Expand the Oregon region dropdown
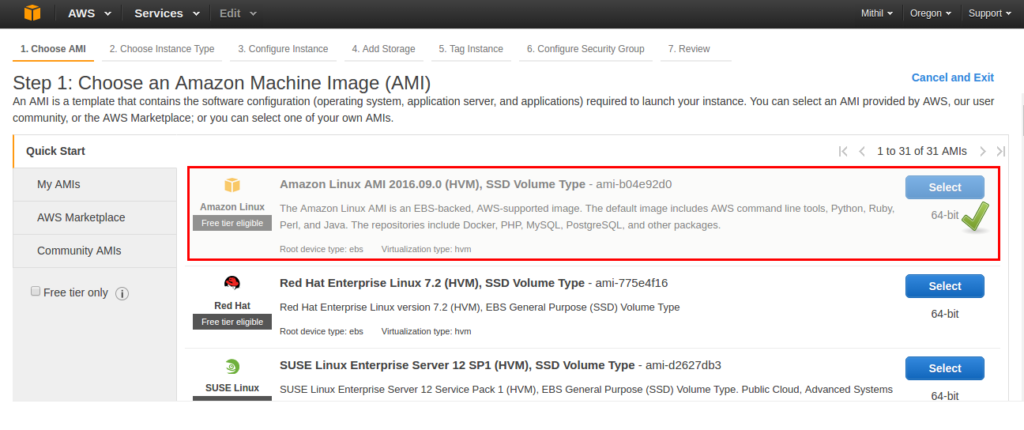Screen dimensions: 1024x430 pyautogui.click(x=930, y=13)
